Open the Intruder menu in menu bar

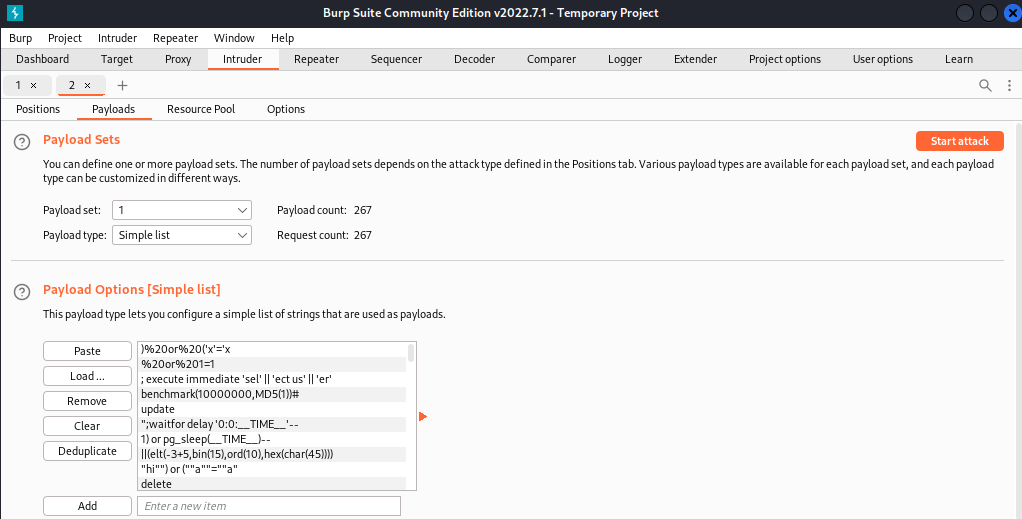click(x=117, y=38)
